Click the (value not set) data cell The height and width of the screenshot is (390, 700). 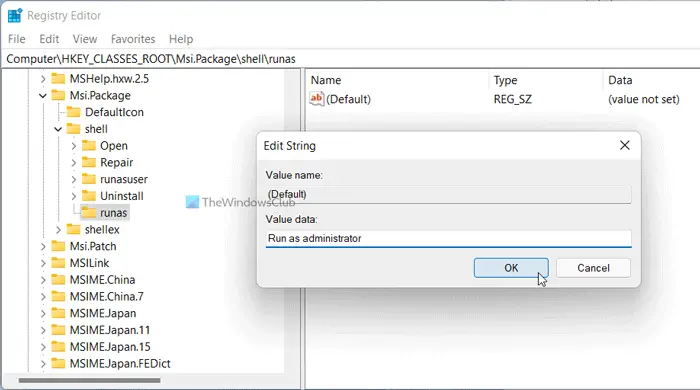pos(643,99)
